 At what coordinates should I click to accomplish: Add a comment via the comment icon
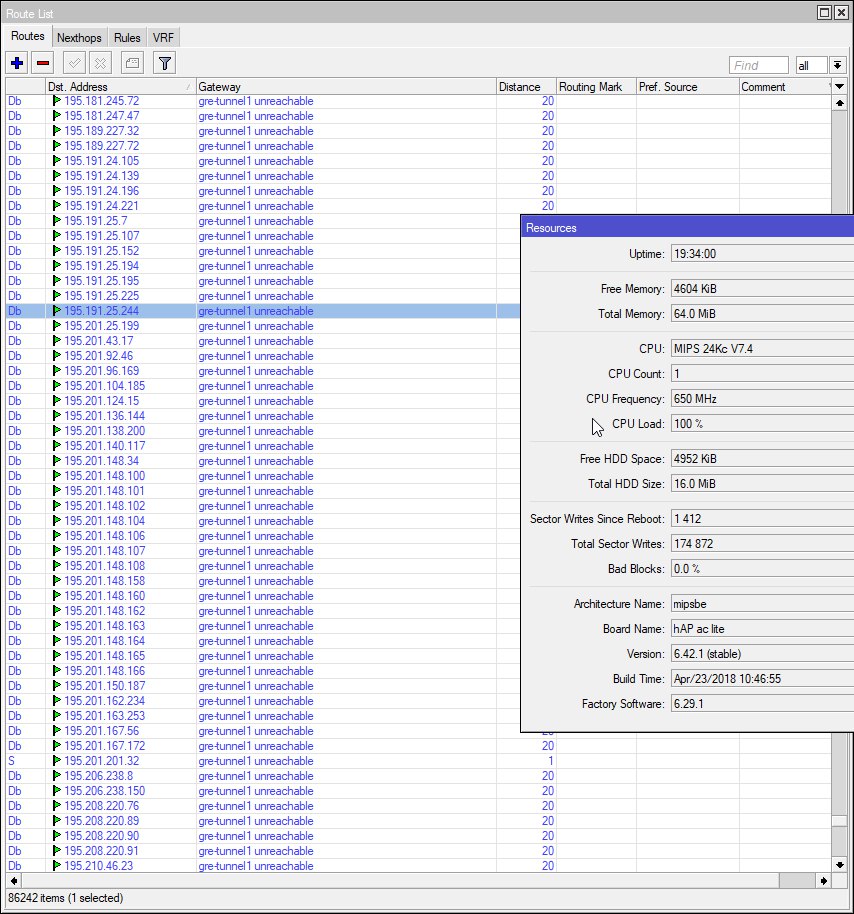pos(132,63)
